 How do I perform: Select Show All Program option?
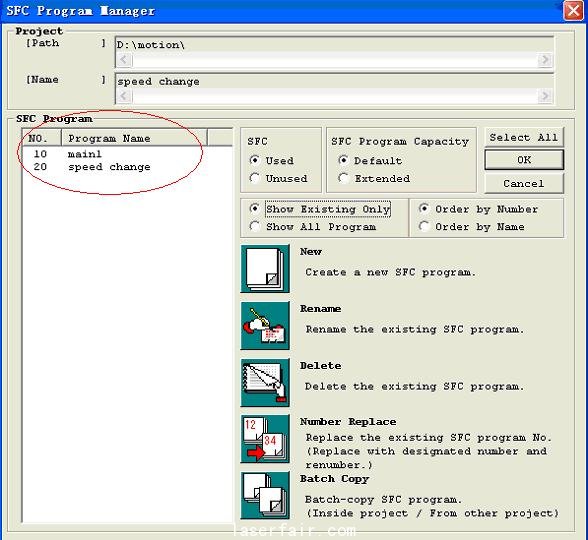pyautogui.click(x=255, y=226)
